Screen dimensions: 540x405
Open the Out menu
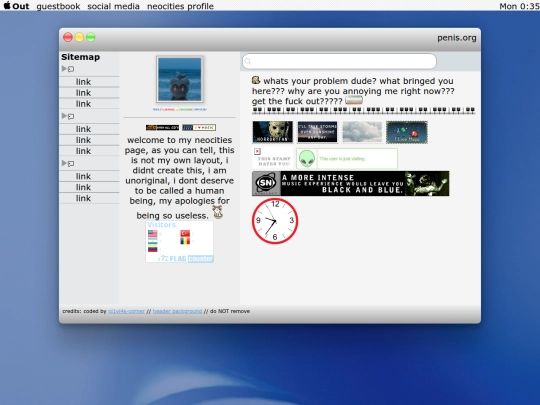point(21,6)
